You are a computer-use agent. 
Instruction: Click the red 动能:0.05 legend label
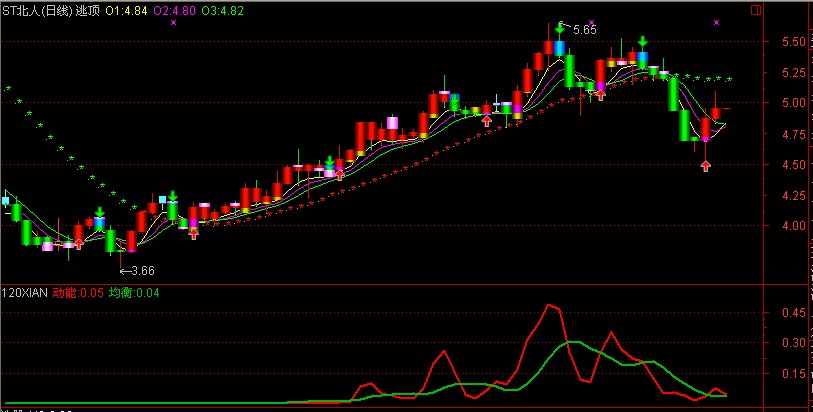pos(77,292)
